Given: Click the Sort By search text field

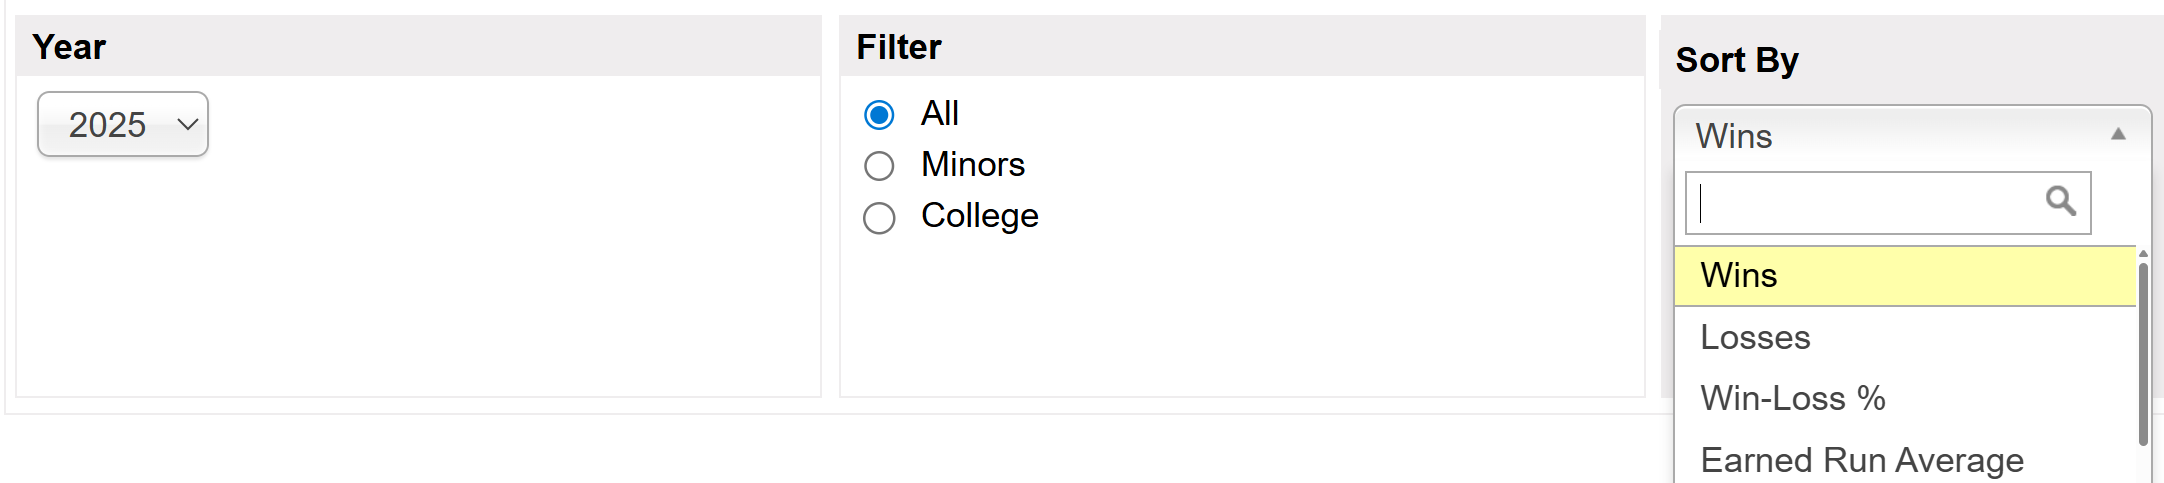Looking at the screenshot, I should [1860, 202].
